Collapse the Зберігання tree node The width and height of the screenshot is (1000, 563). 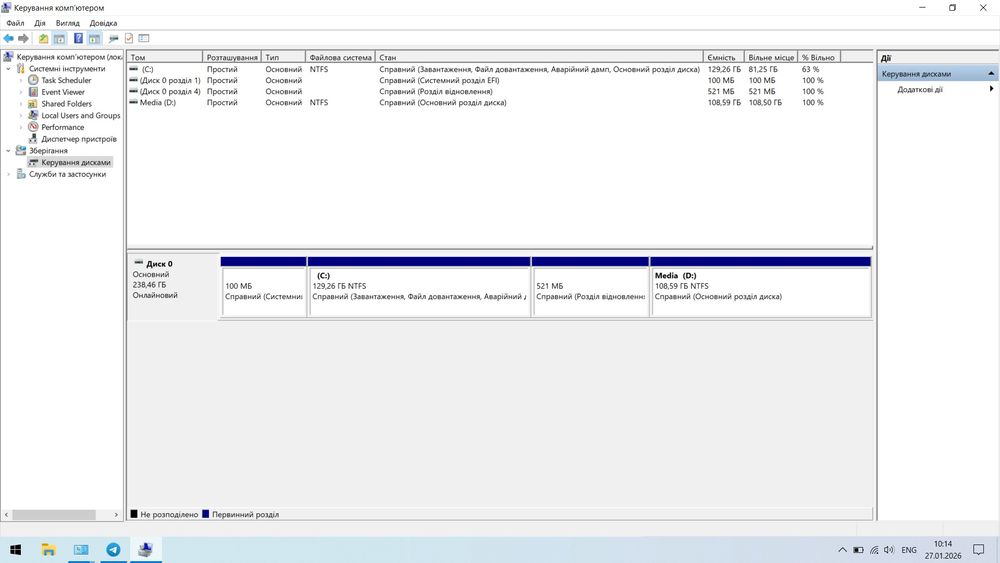[8, 150]
